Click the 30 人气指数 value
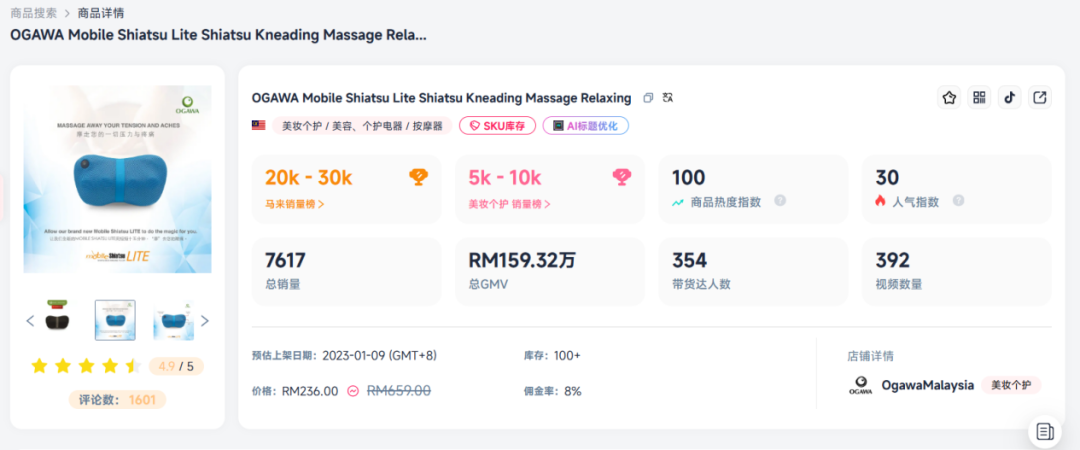This screenshot has height=450, width=1080. pos(887,178)
